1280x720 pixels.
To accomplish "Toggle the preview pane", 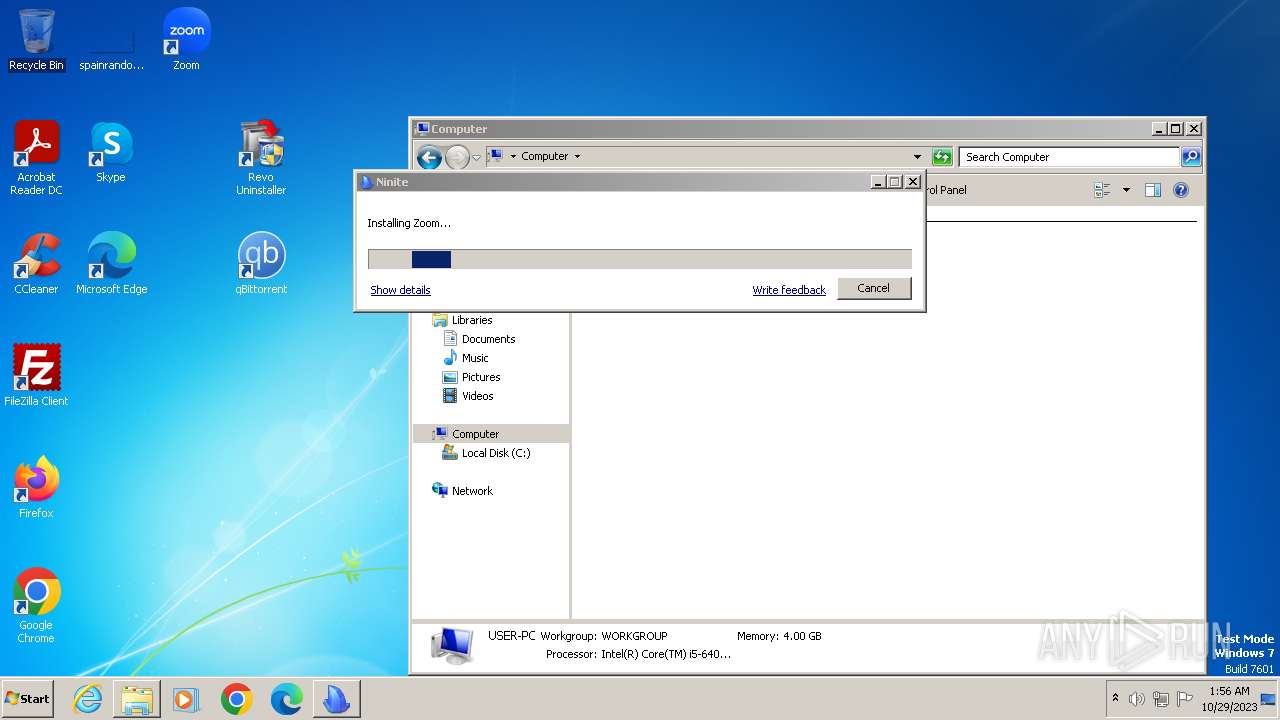I will (1152, 190).
